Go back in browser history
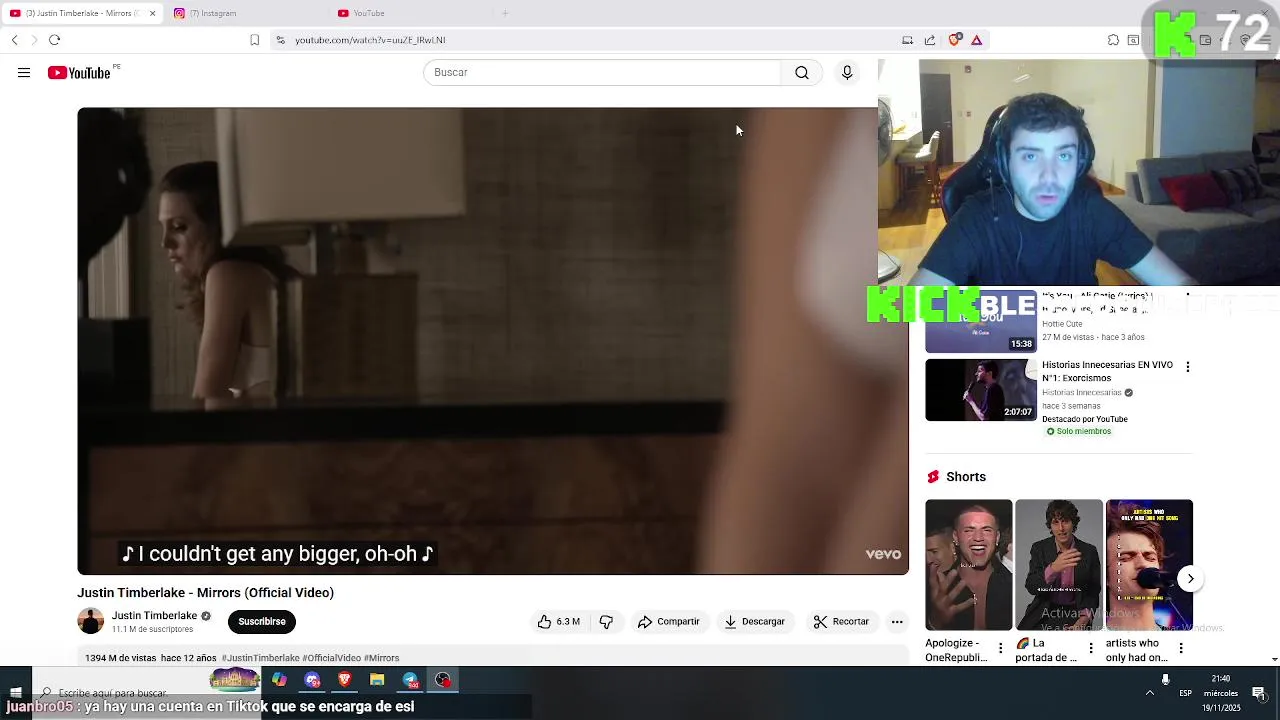The width and height of the screenshot is (1280, 720). point(15,40)
